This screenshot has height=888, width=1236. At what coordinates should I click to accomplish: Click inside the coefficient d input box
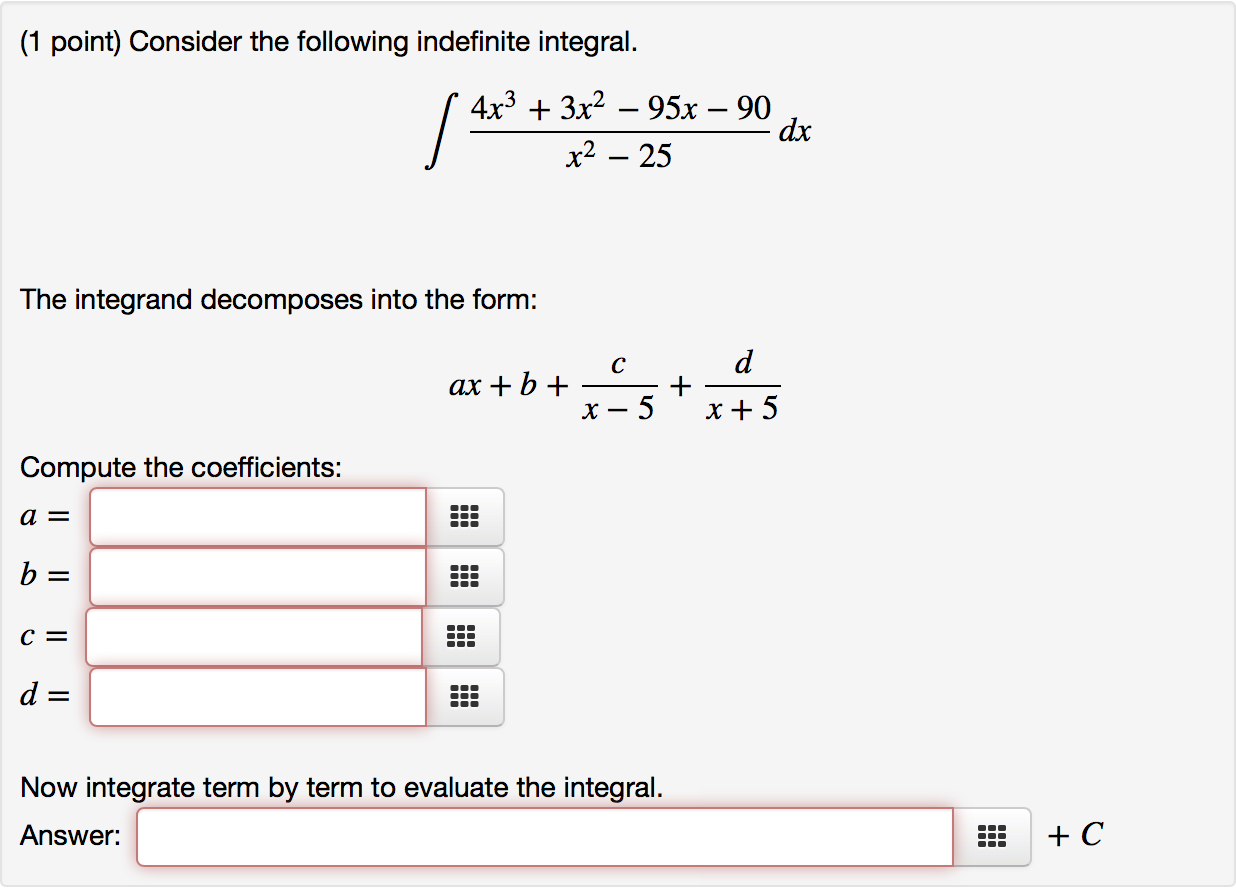(255, 697)
